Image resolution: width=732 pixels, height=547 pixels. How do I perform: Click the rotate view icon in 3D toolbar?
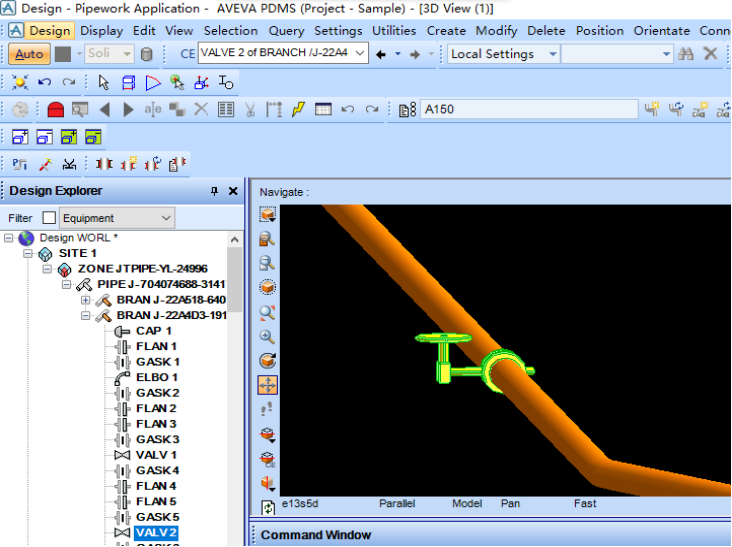pos(267,360)
